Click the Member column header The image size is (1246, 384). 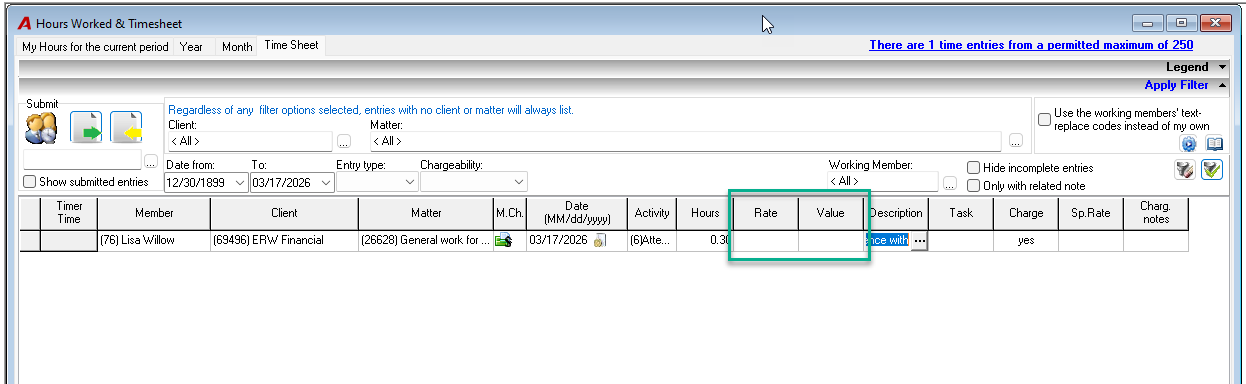[154, 213]
